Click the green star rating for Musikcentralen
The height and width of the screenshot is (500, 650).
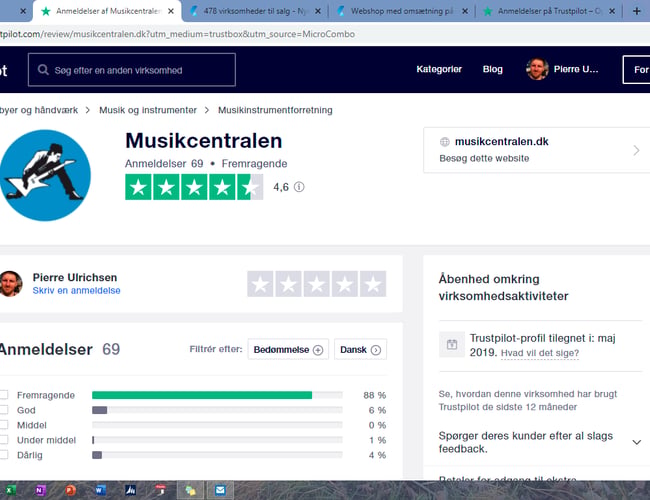pos(194,187)
